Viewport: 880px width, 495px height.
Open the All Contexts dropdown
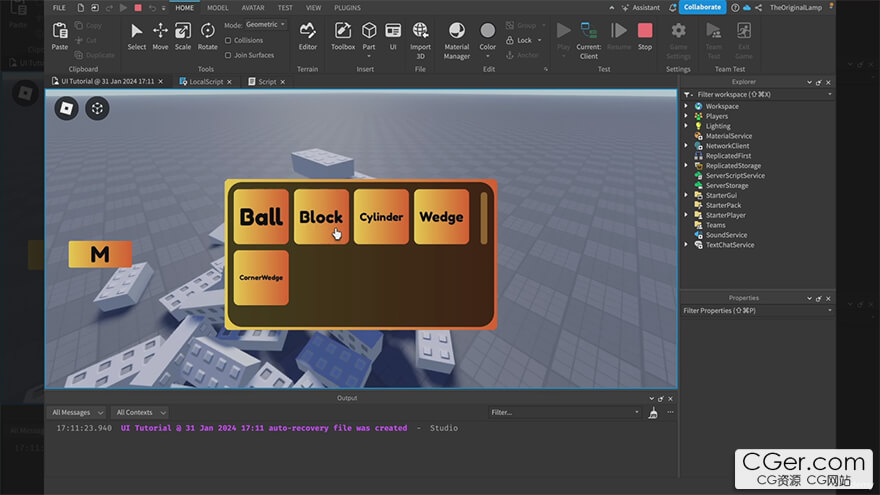coord(140,412)
